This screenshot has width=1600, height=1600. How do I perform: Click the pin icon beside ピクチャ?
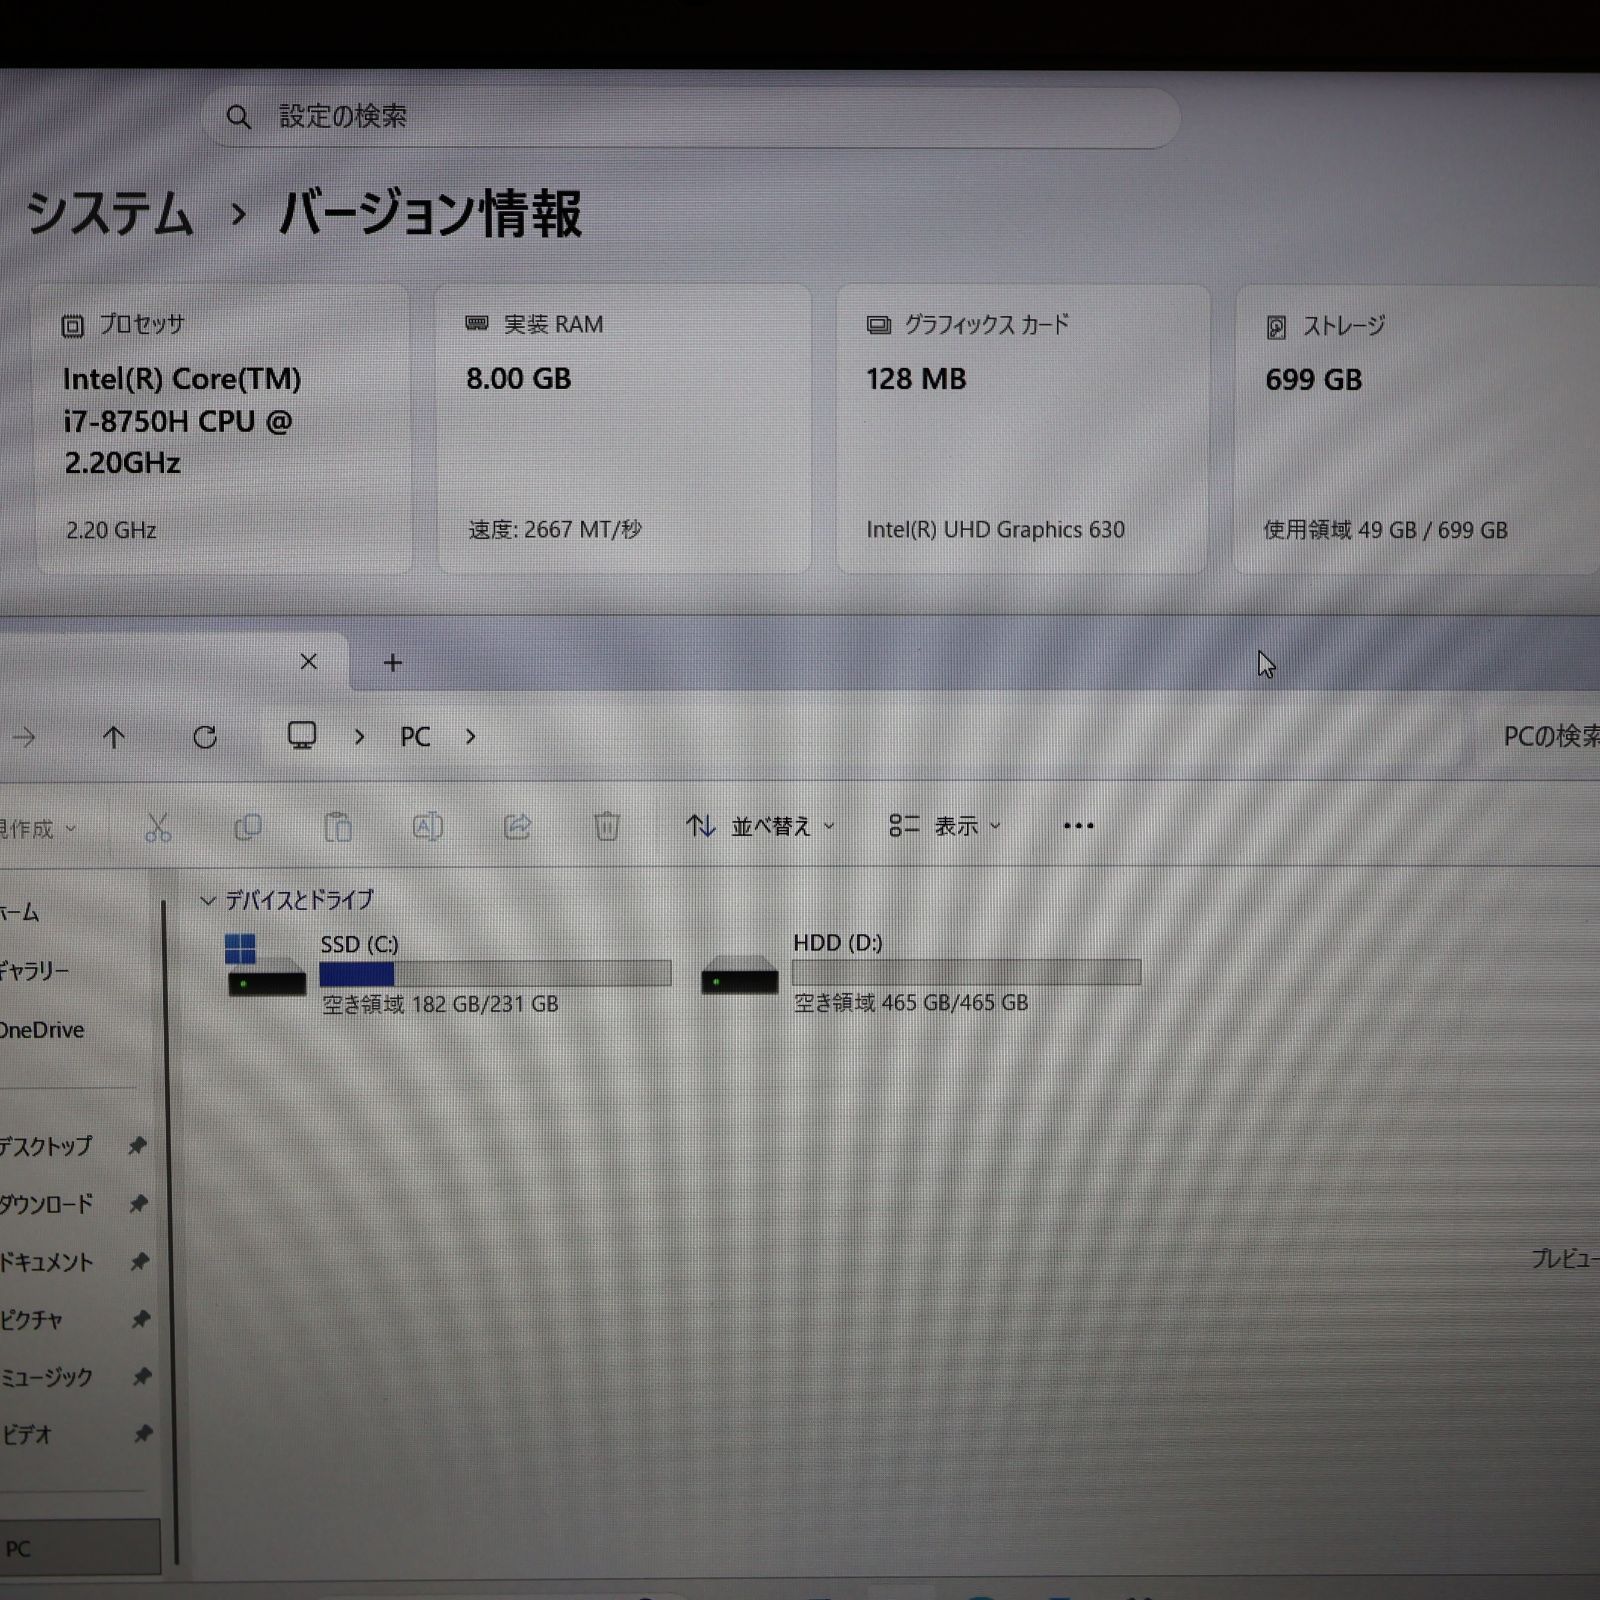pyautogui.click(x=141, y=1320)
